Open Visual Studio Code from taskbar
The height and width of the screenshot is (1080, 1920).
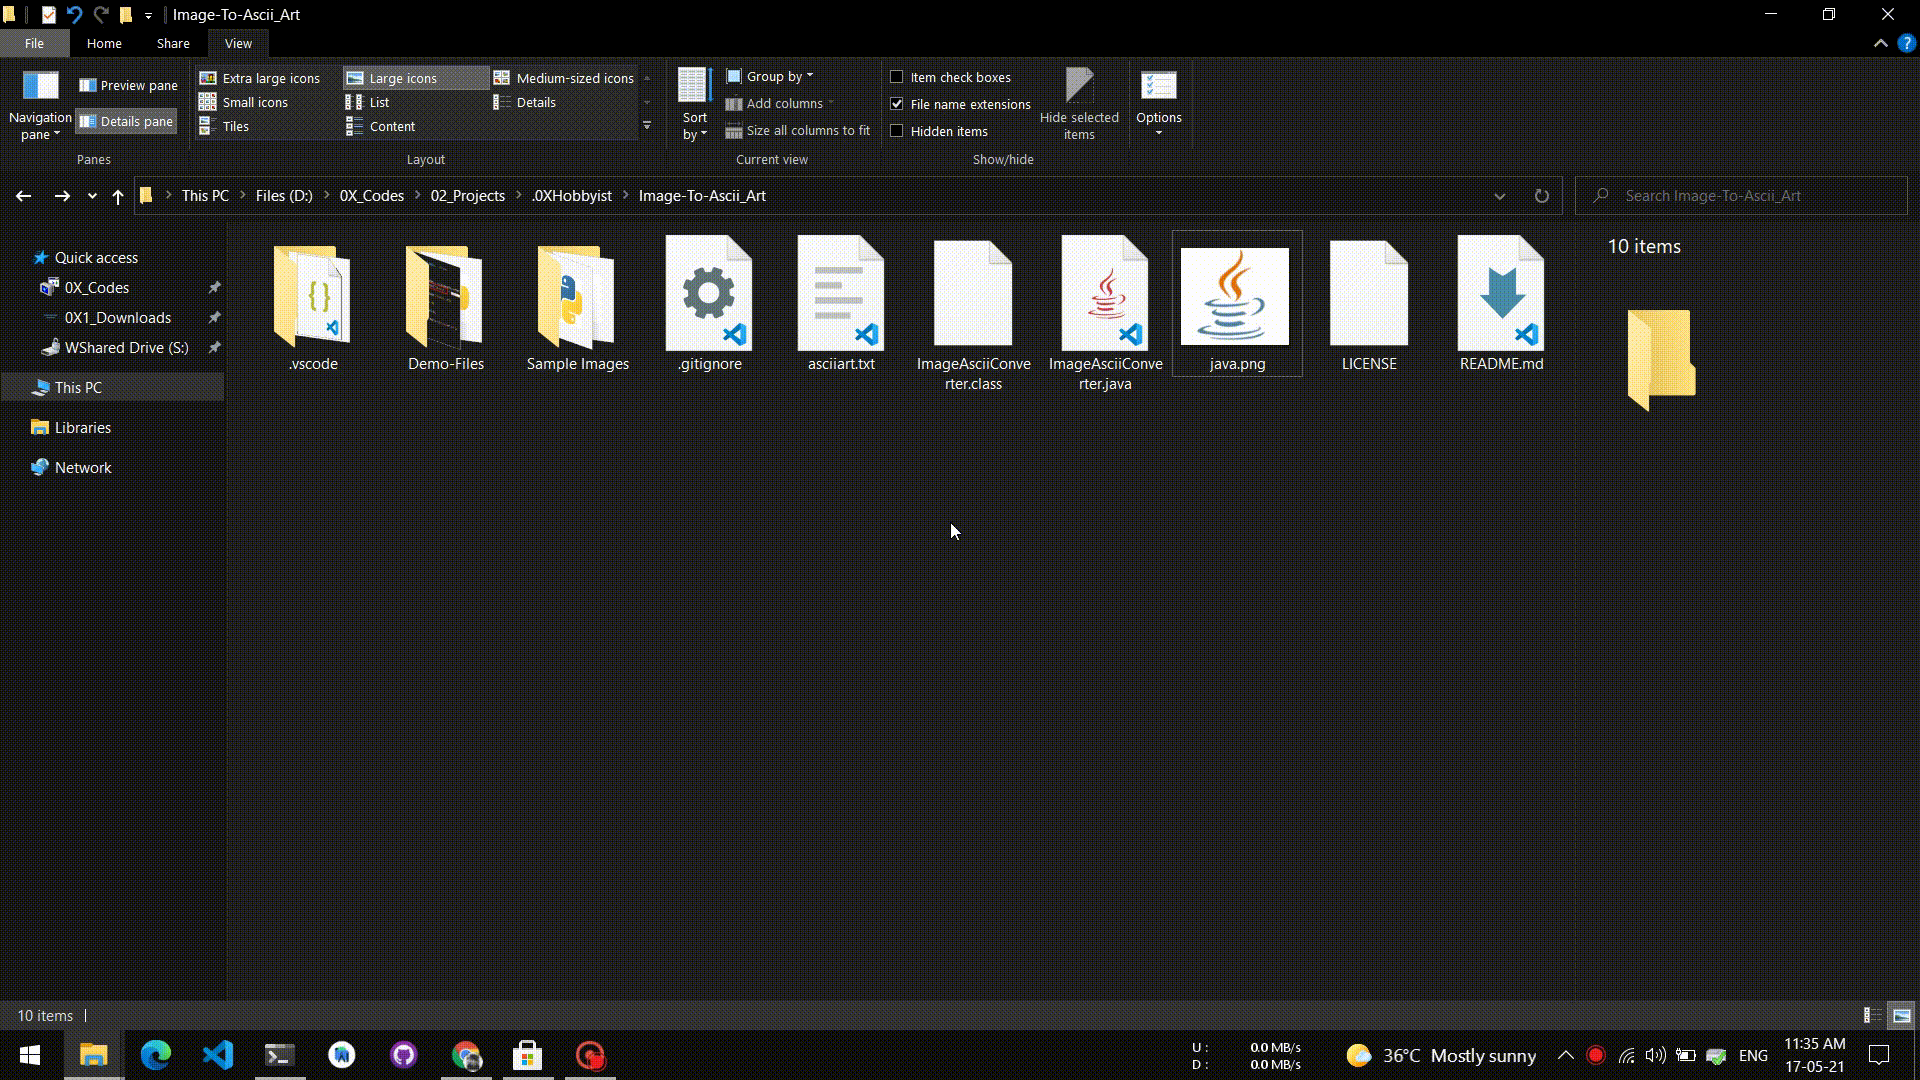click(x=218, y=1055)
